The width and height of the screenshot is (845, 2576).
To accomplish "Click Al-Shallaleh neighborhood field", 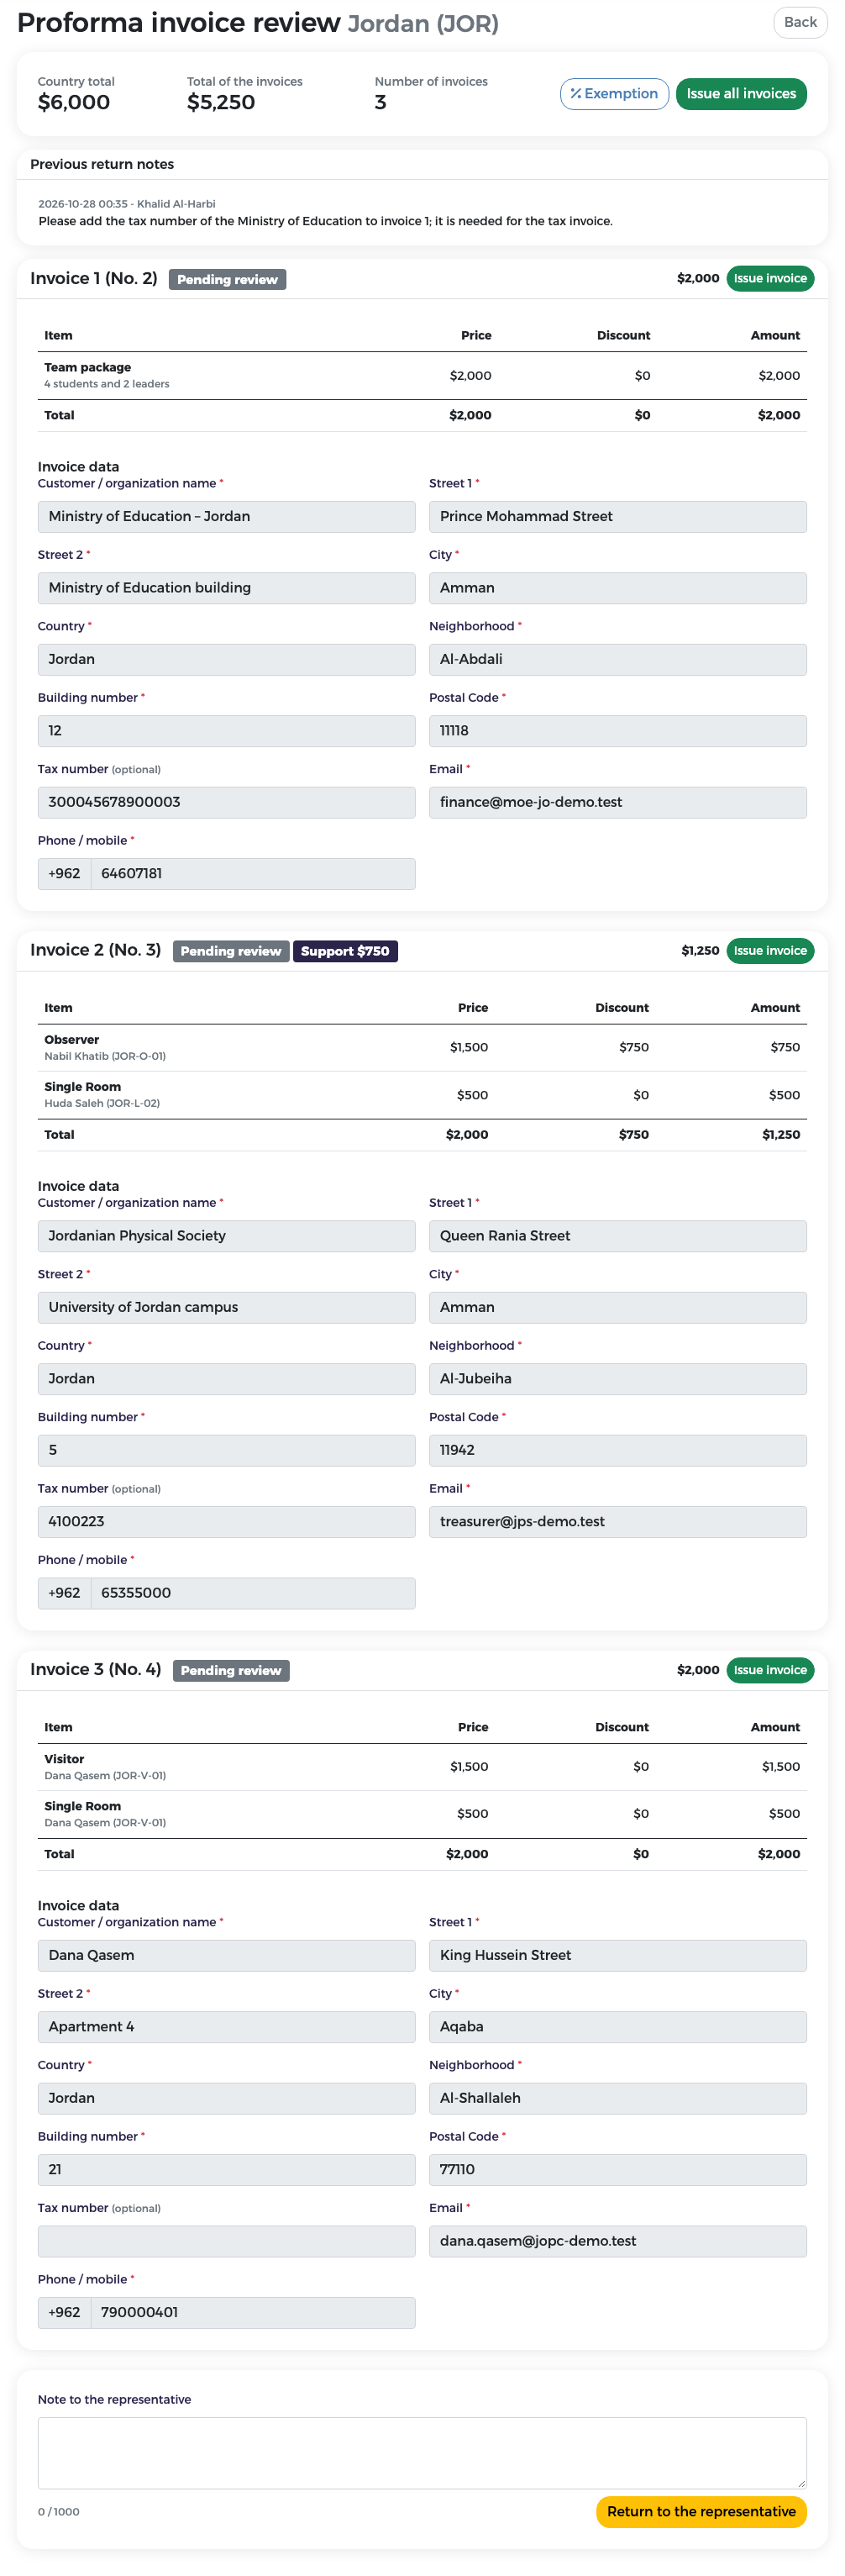I will [618, 2098].
